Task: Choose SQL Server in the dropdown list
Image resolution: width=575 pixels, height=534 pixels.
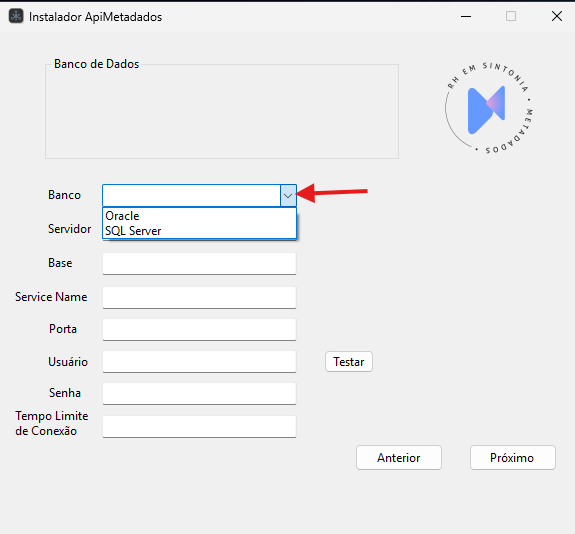Action: (x=199, y=231)
